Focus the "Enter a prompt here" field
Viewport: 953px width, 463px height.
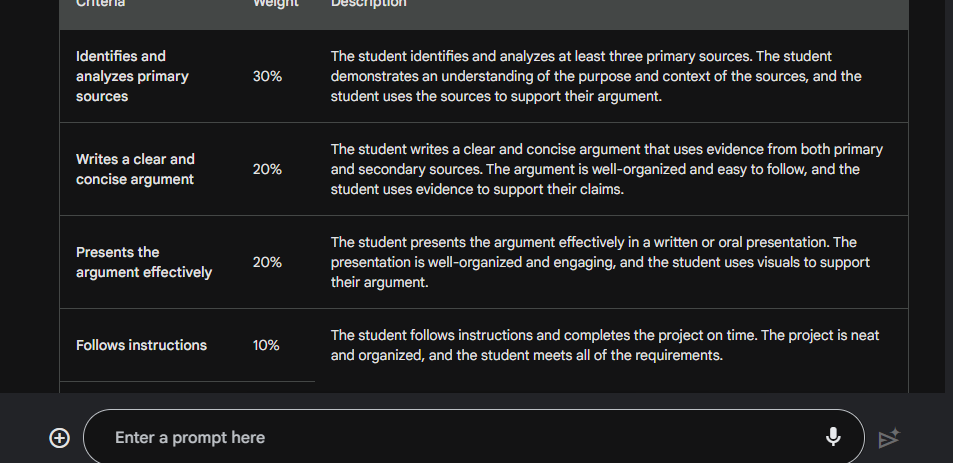tap(473, 437)
